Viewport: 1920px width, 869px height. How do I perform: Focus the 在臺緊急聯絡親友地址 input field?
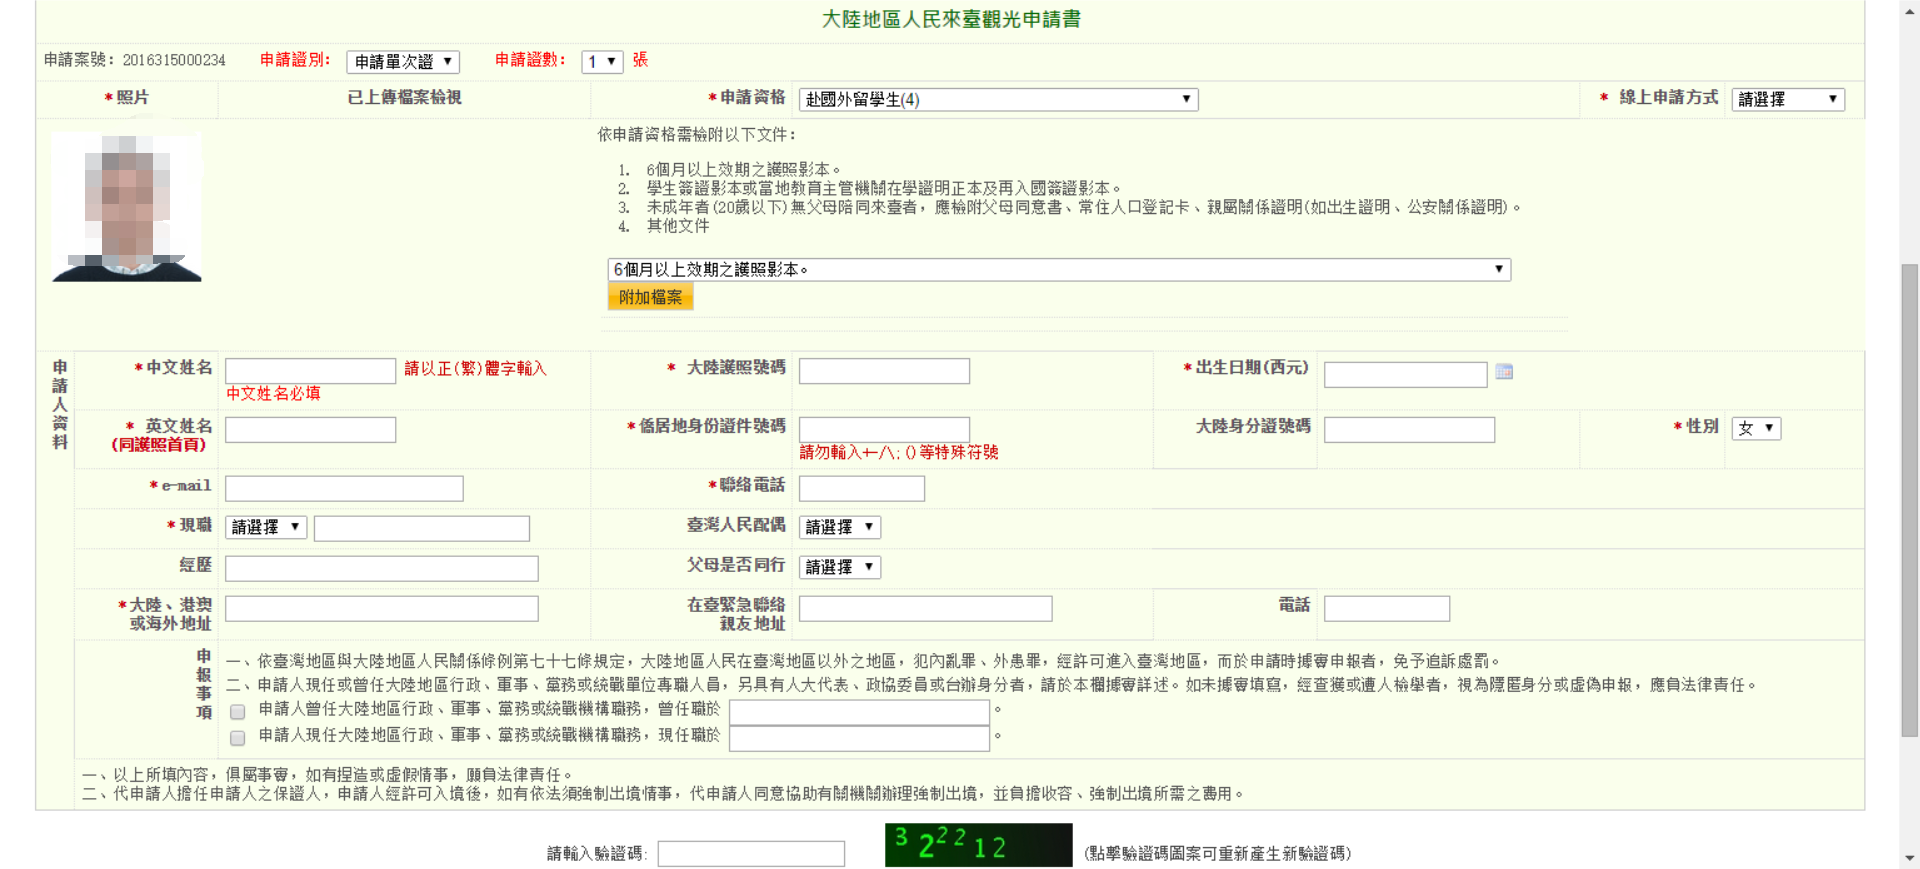(x=926, y=608)
